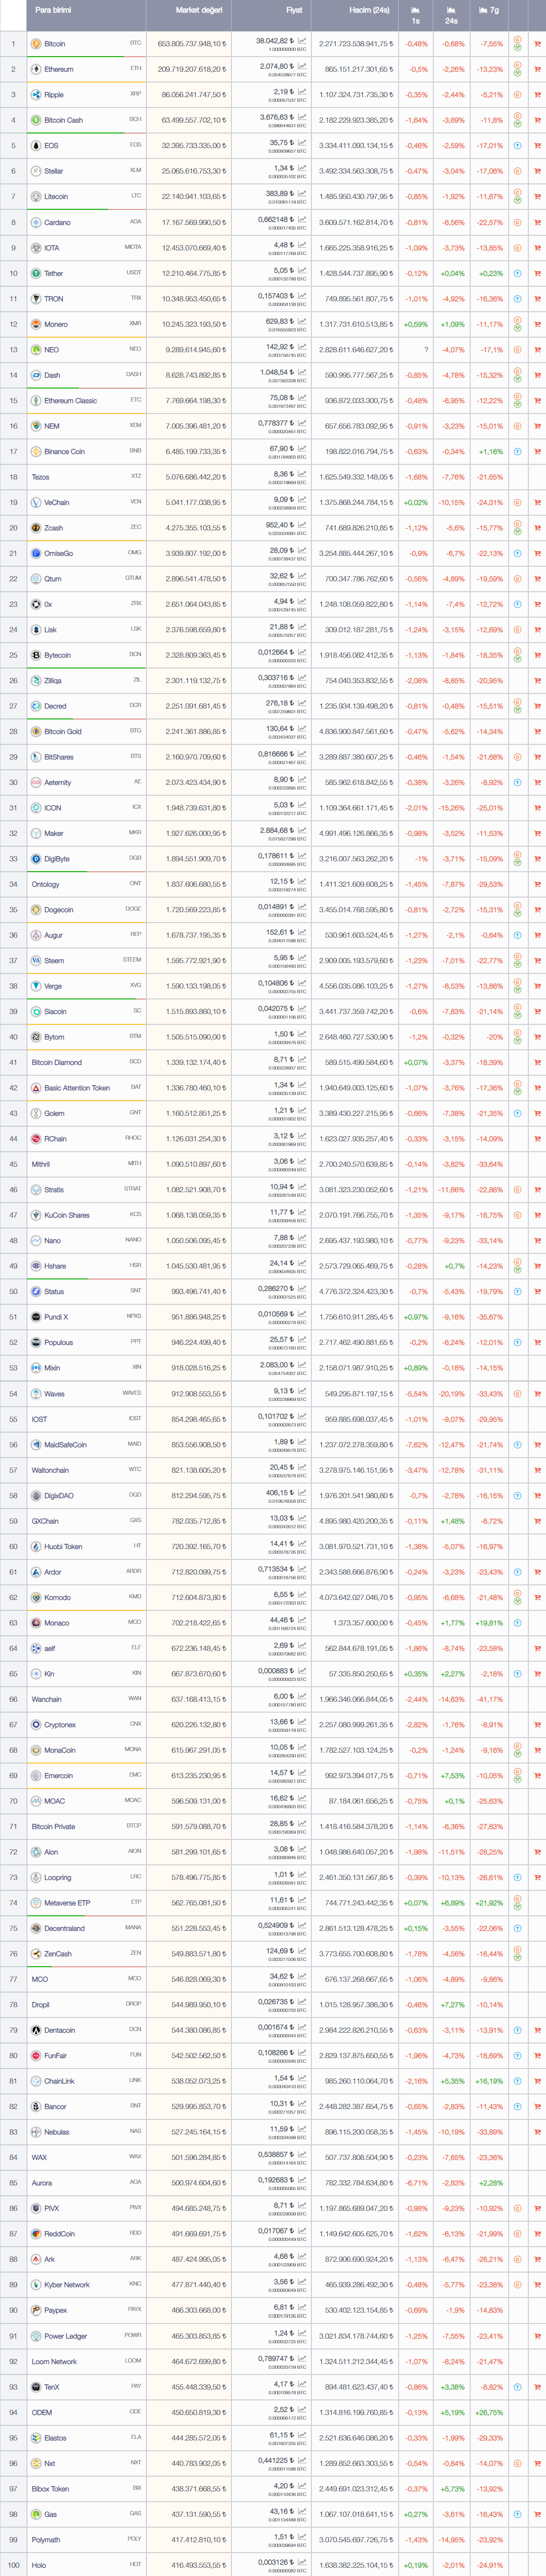Click ODEM 7g change +26,75%
The image size is (546, 2576).
tap(489, 2412)
